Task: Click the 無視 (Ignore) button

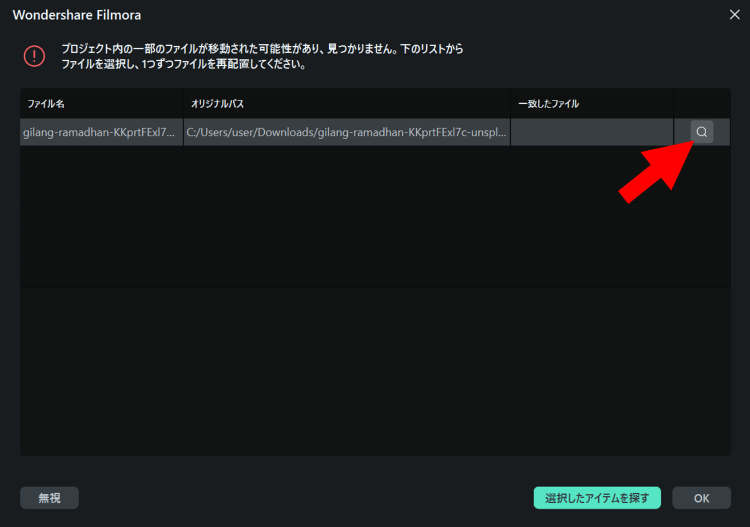Action: 49,498
